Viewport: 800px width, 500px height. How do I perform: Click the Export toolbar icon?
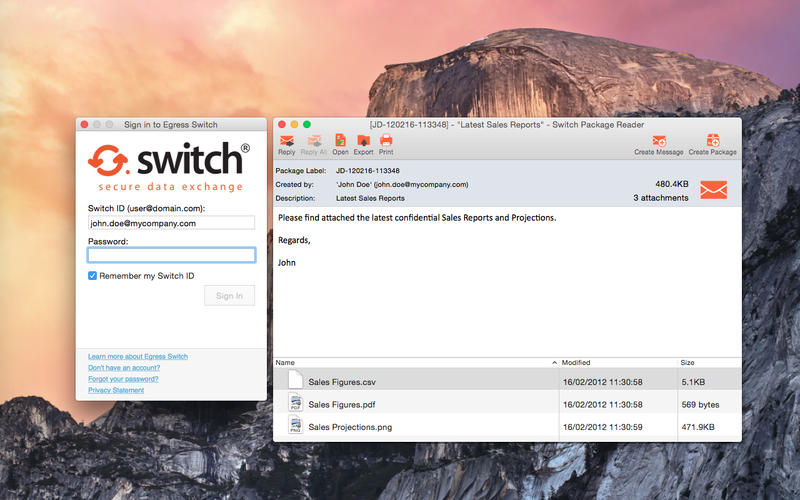[x=363, y=141]
